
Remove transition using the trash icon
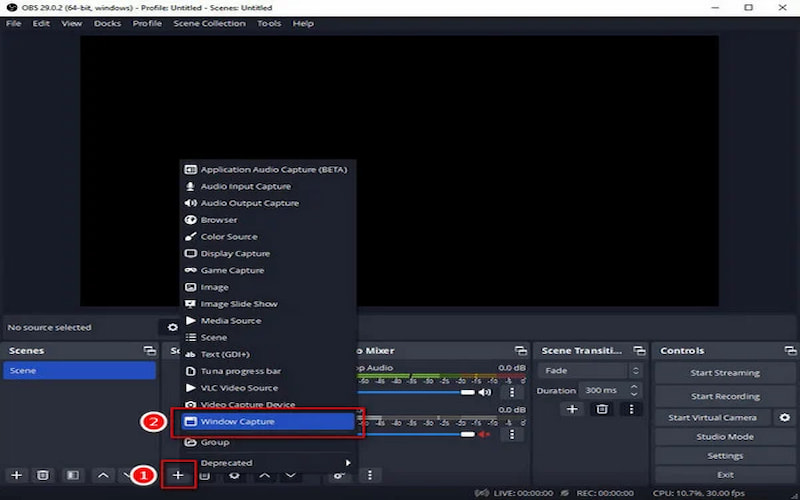(x=601, y=409)
